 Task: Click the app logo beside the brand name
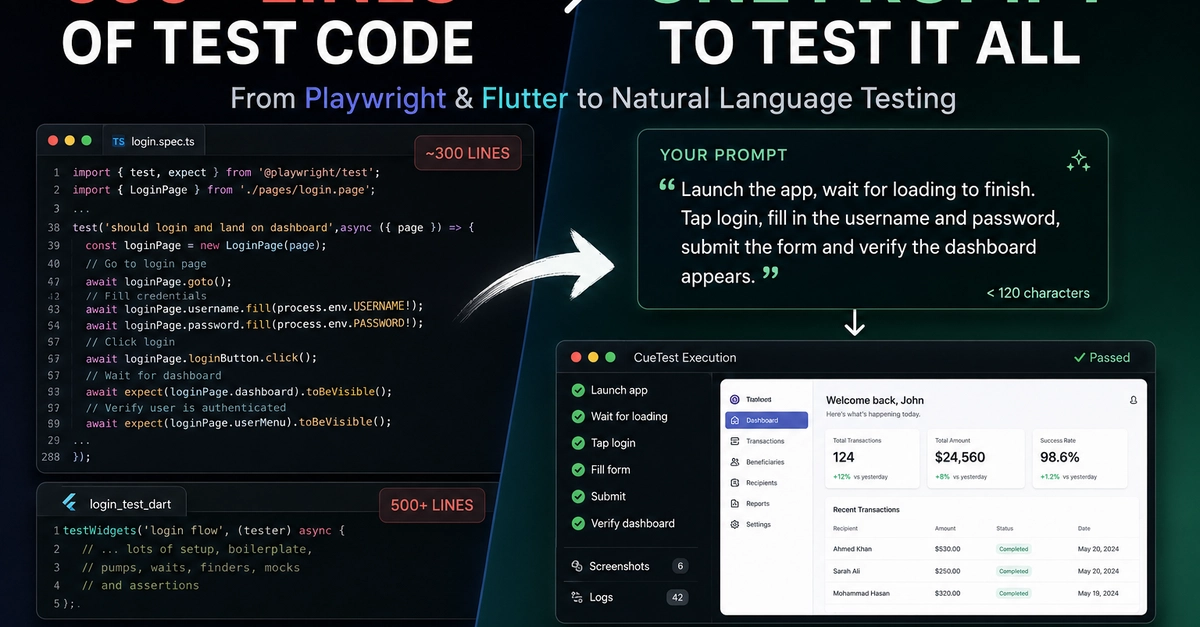(x=735, y=399)
